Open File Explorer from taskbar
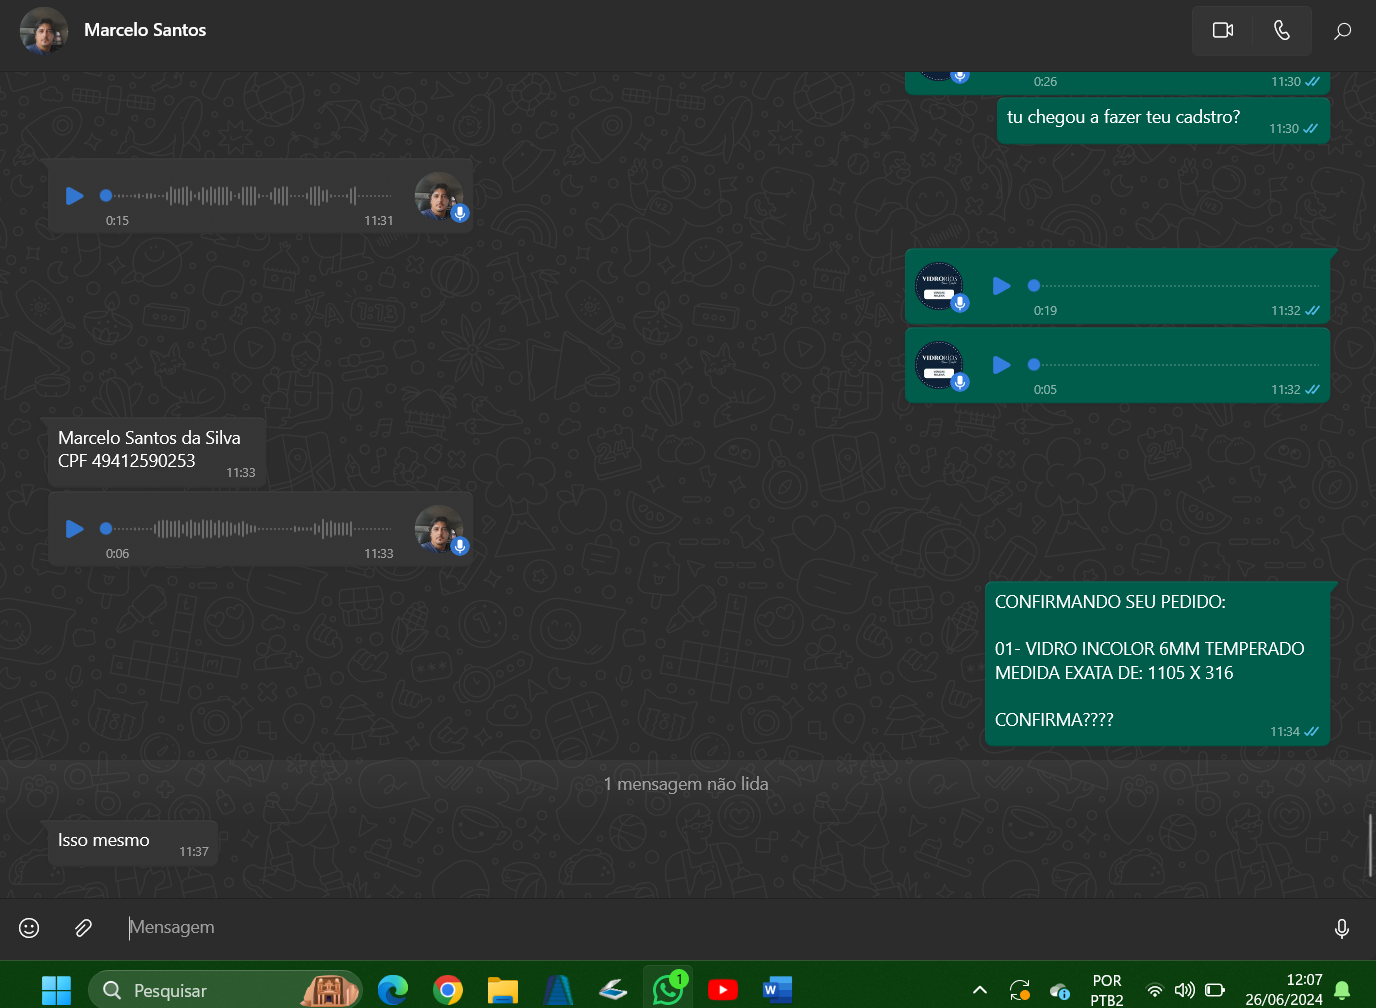The image size is (1376, 1008). 503,990
